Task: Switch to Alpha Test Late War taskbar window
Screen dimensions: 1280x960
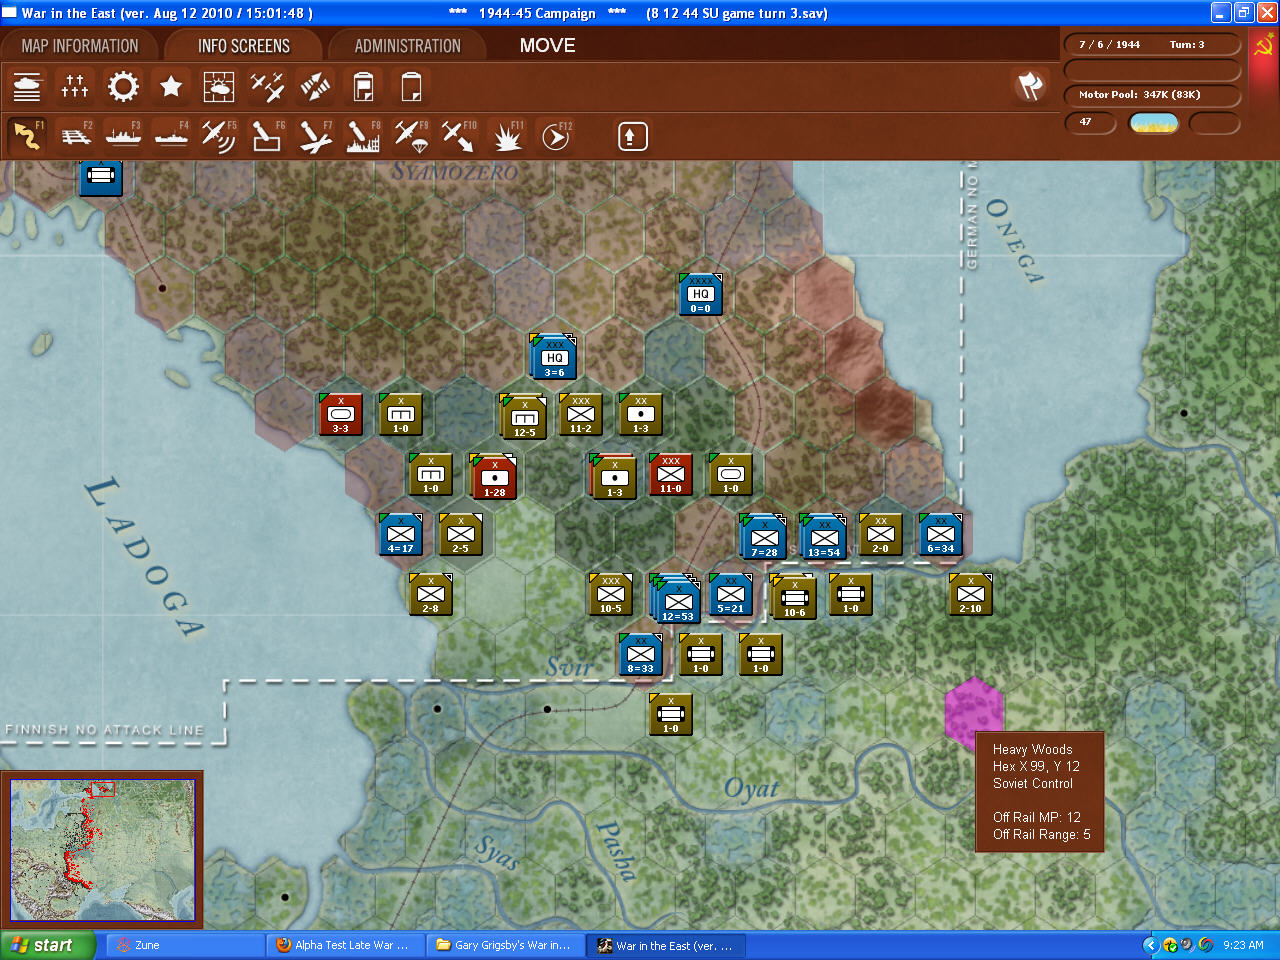Action: (x=346, y=945)
